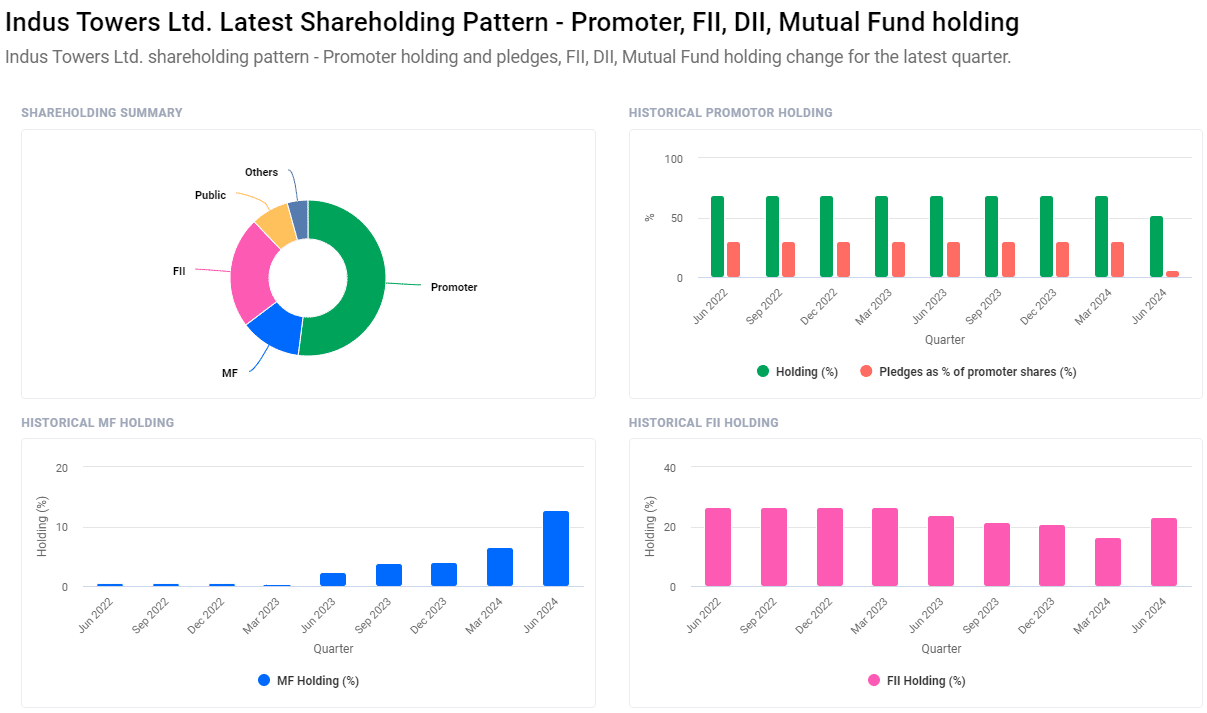Viewport: 1207px width, 713px height.
Task: Toggle the Holding (%) legend in promoter chart
Action: coord(797,372)
